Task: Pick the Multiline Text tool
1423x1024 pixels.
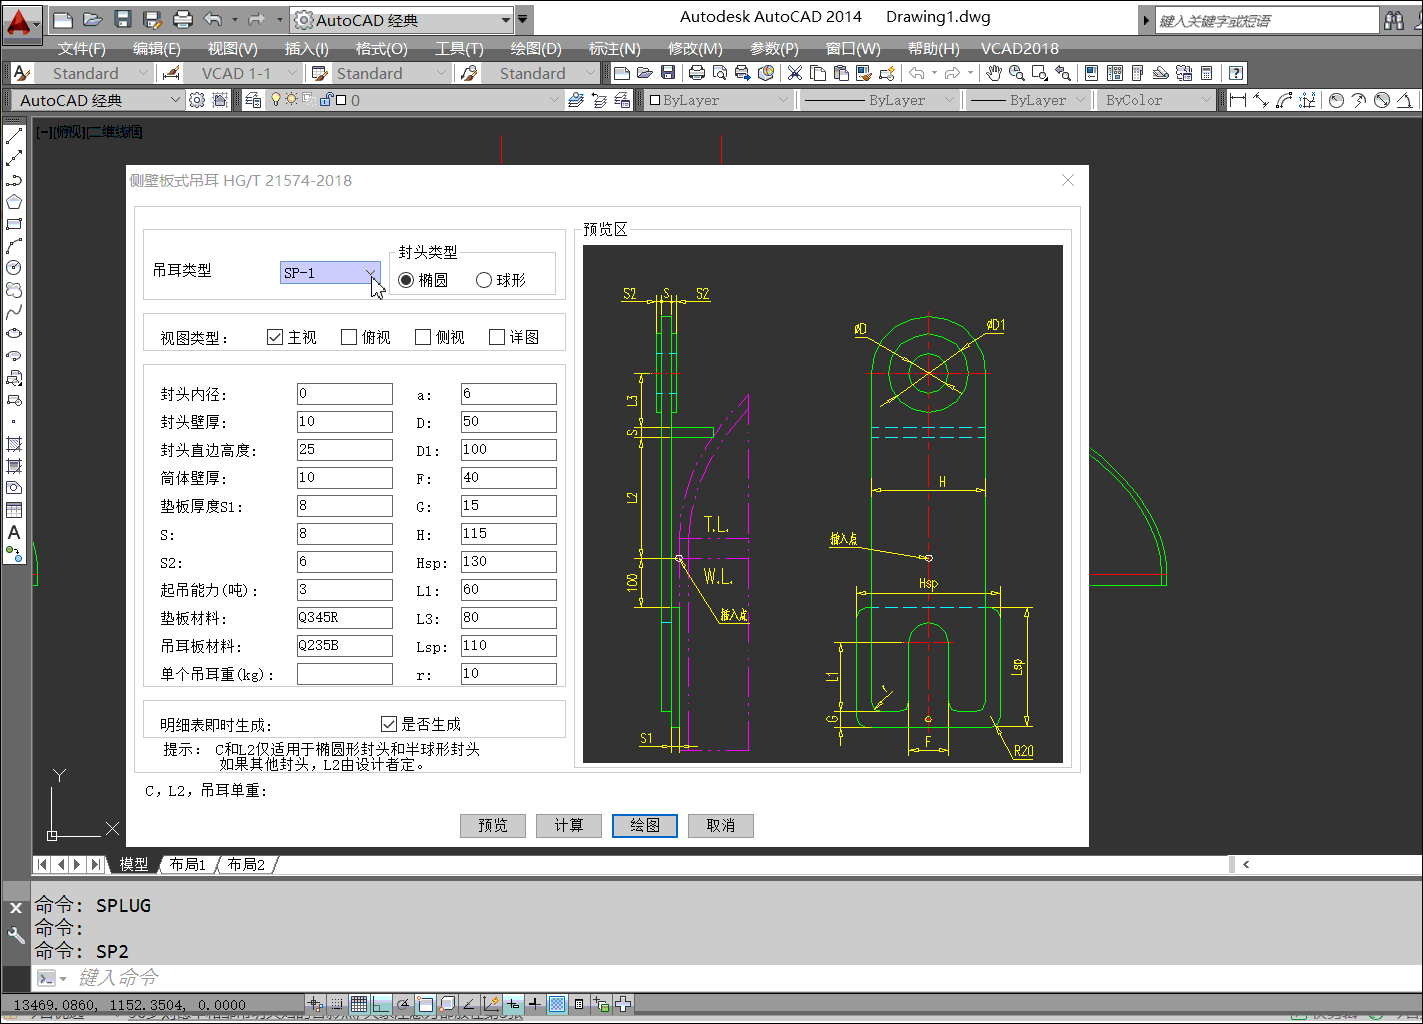Action: [14, 532]
